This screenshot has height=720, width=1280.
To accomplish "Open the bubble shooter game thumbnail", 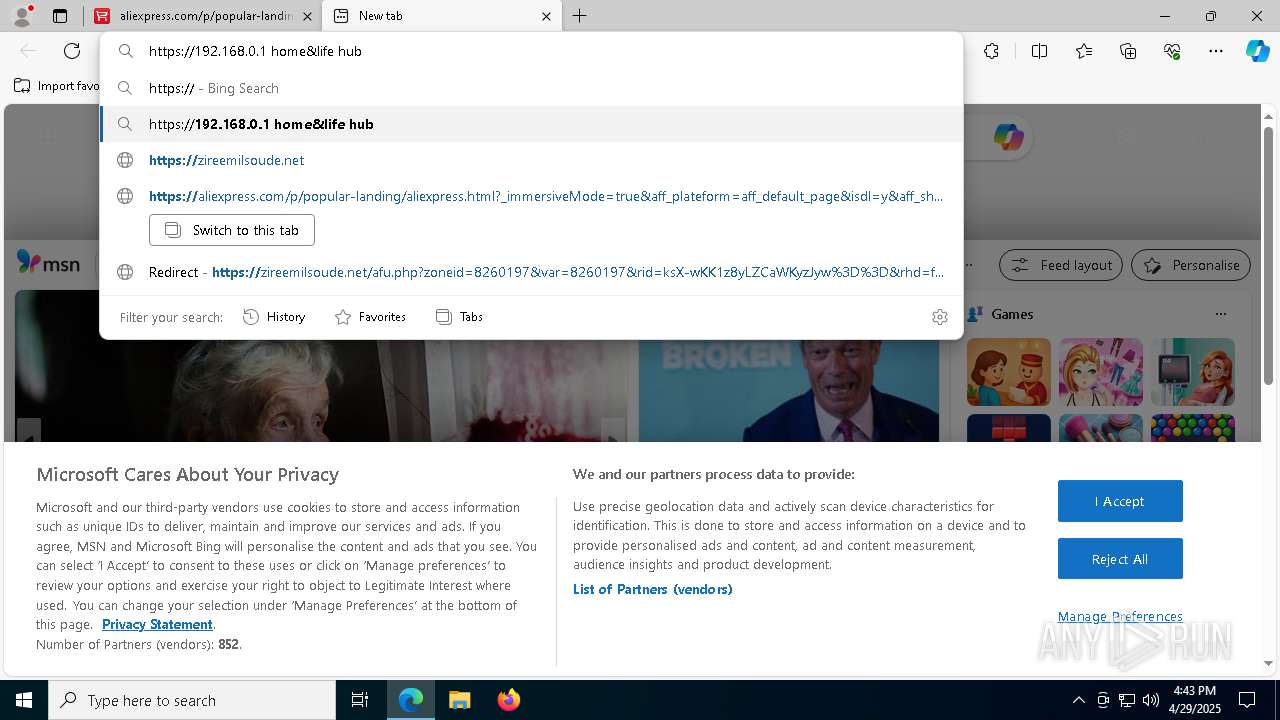I will tap(1193, 428).
